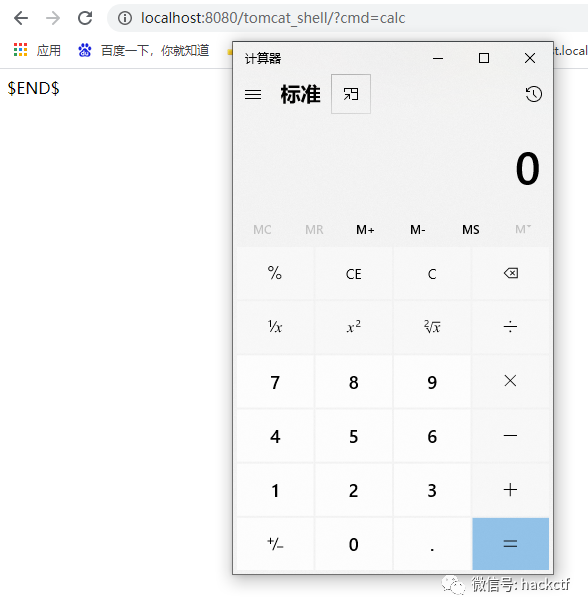Click the browser back arrow
588x611 pixels.
pyautogui.click(x=21, y=18)
